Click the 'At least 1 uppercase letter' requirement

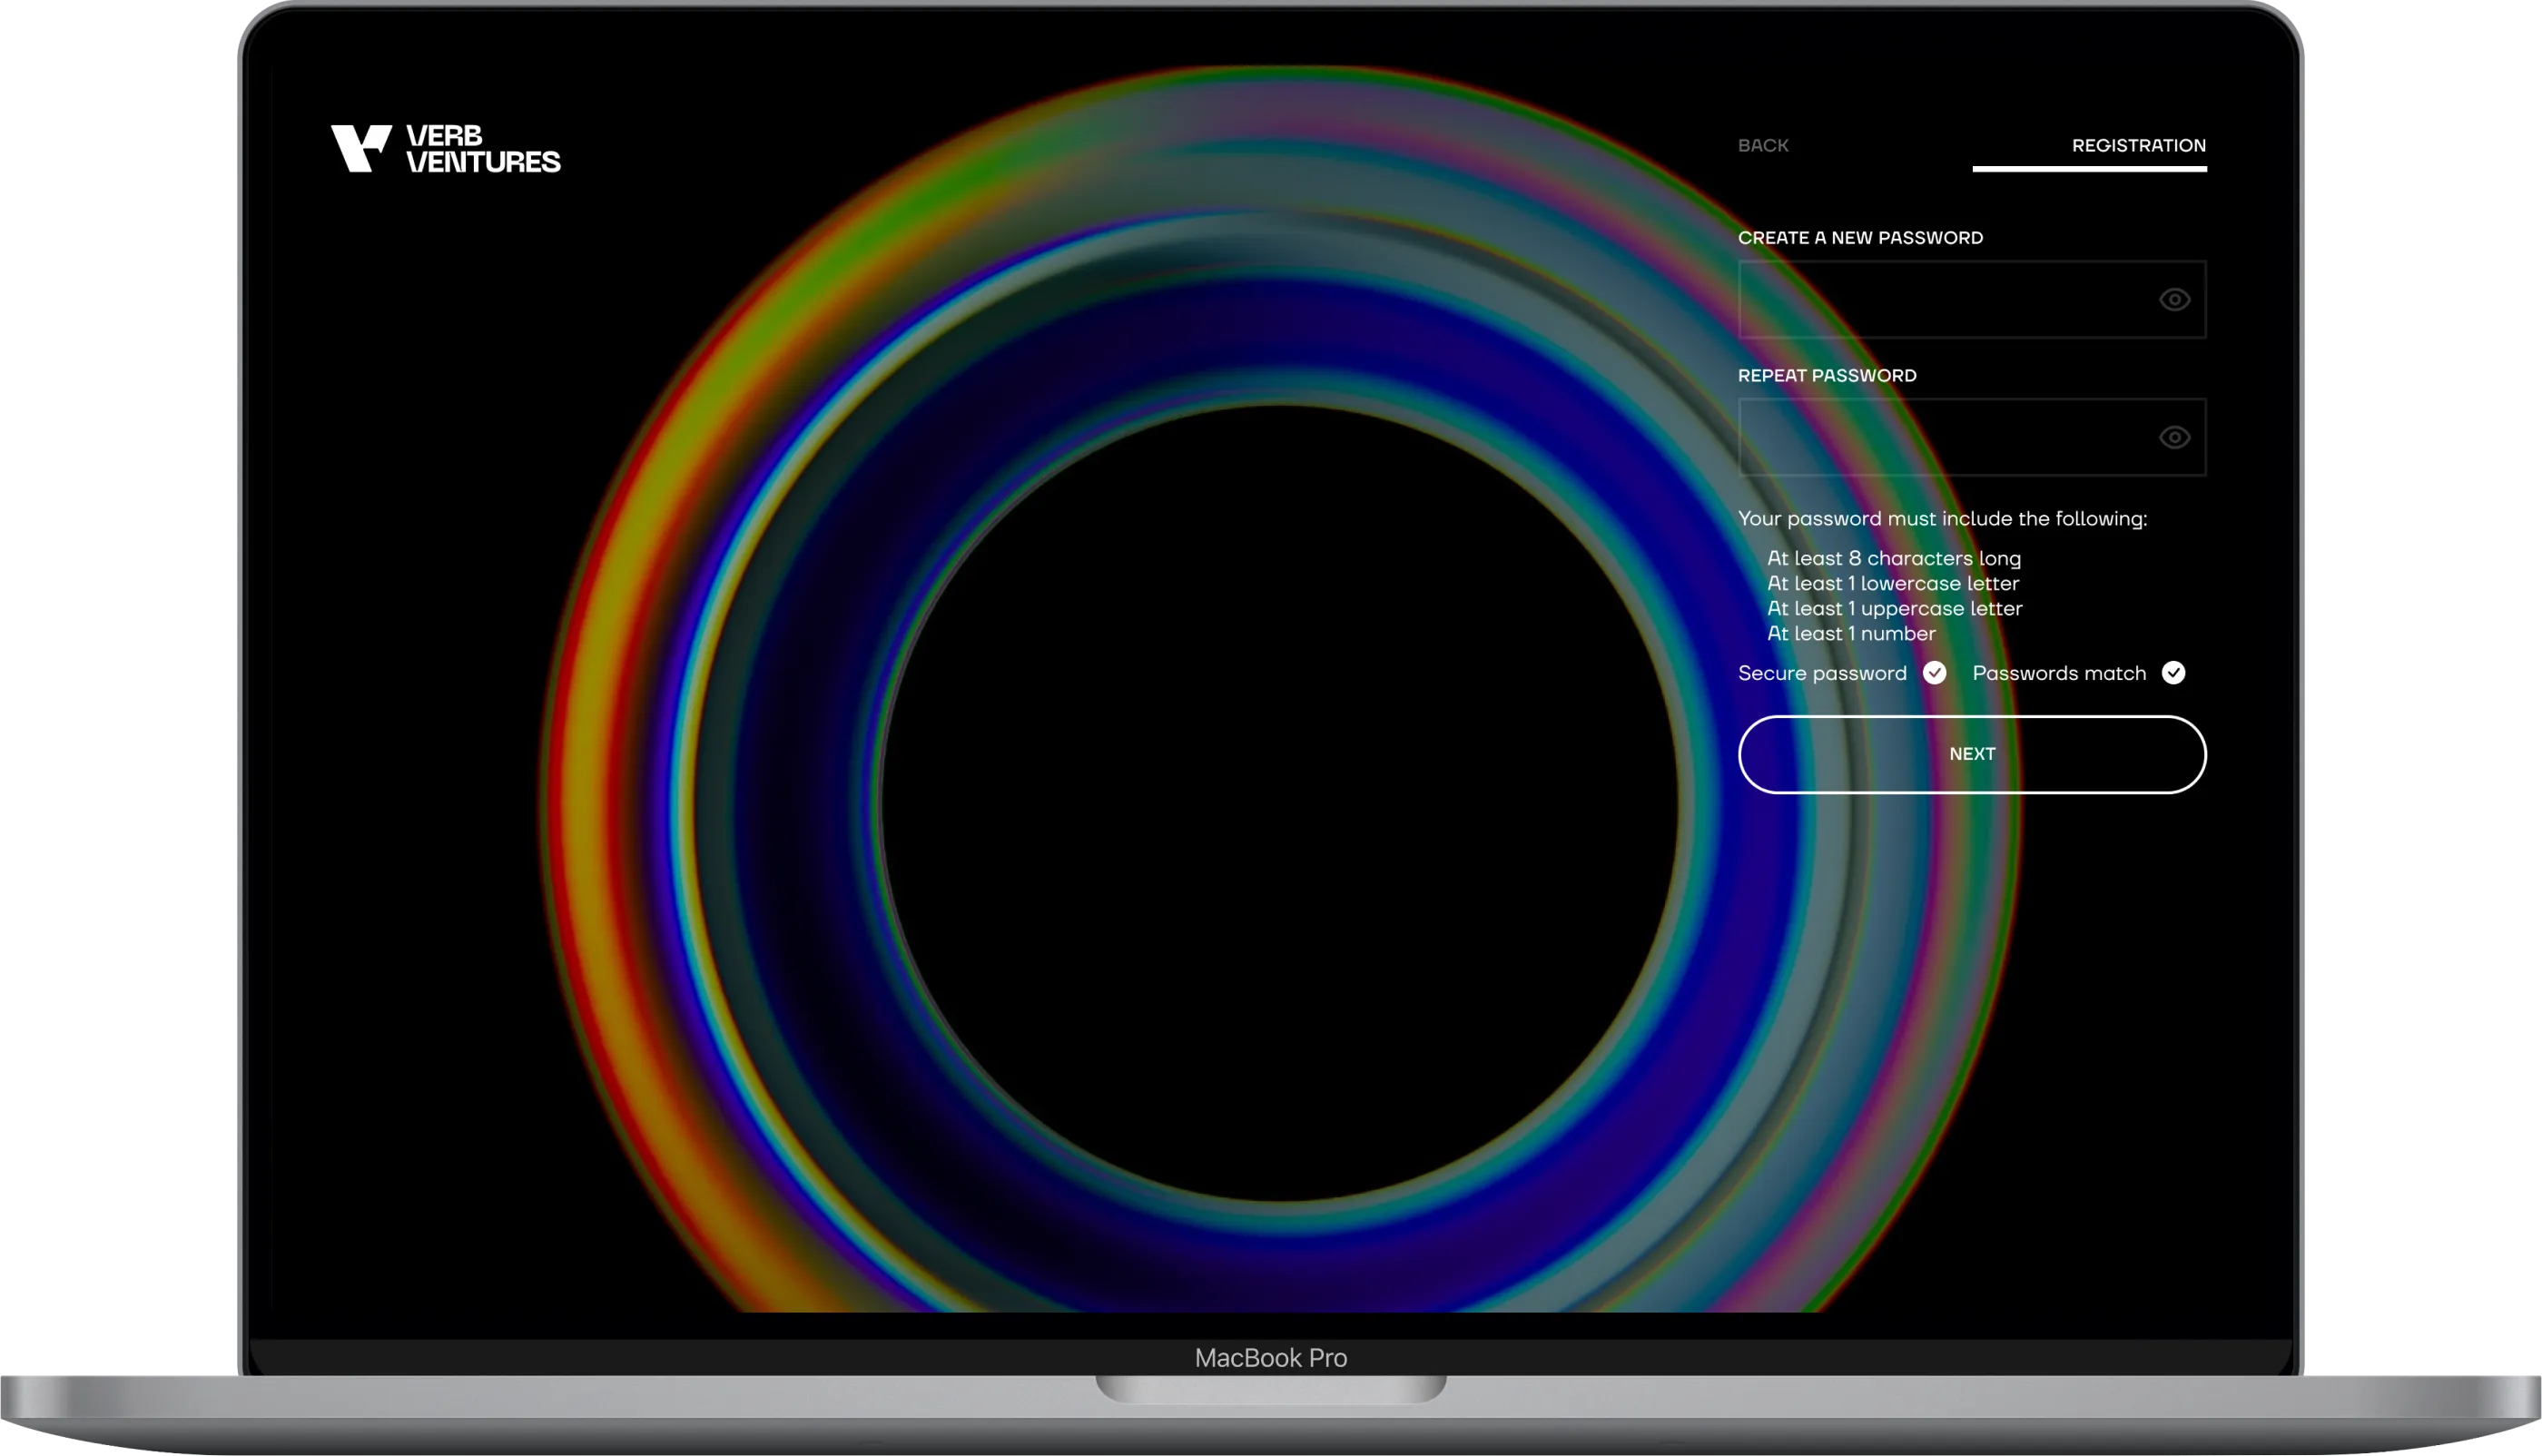point(1894,609)
